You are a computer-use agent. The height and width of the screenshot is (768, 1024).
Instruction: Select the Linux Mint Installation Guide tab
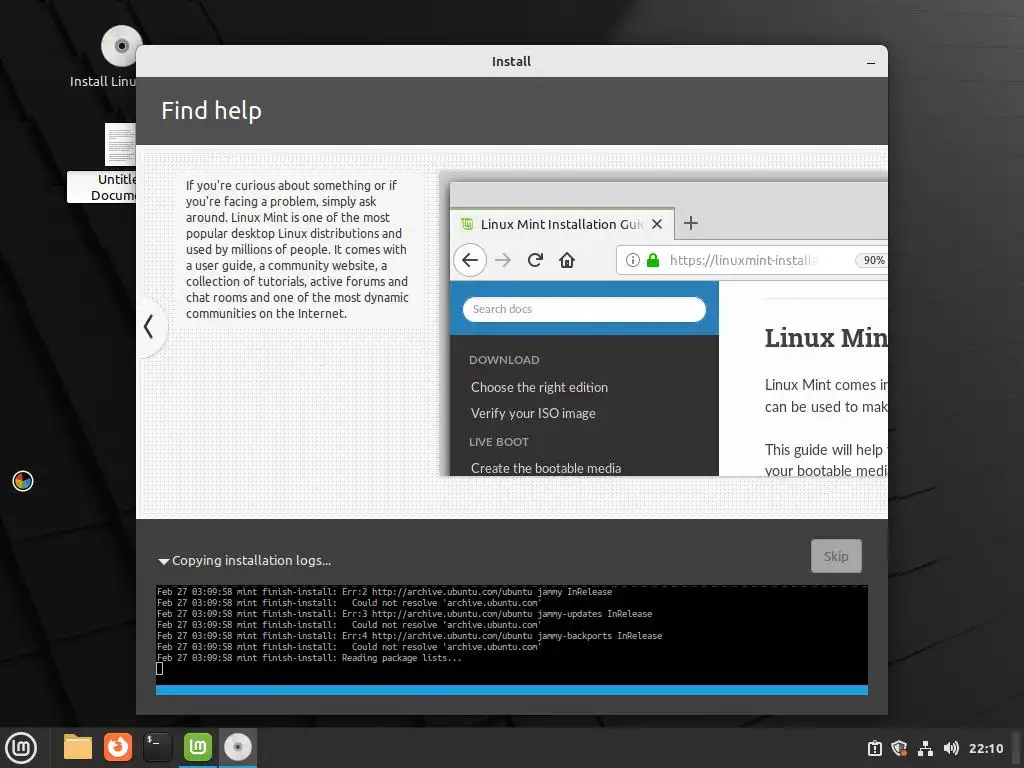point(562,224)
